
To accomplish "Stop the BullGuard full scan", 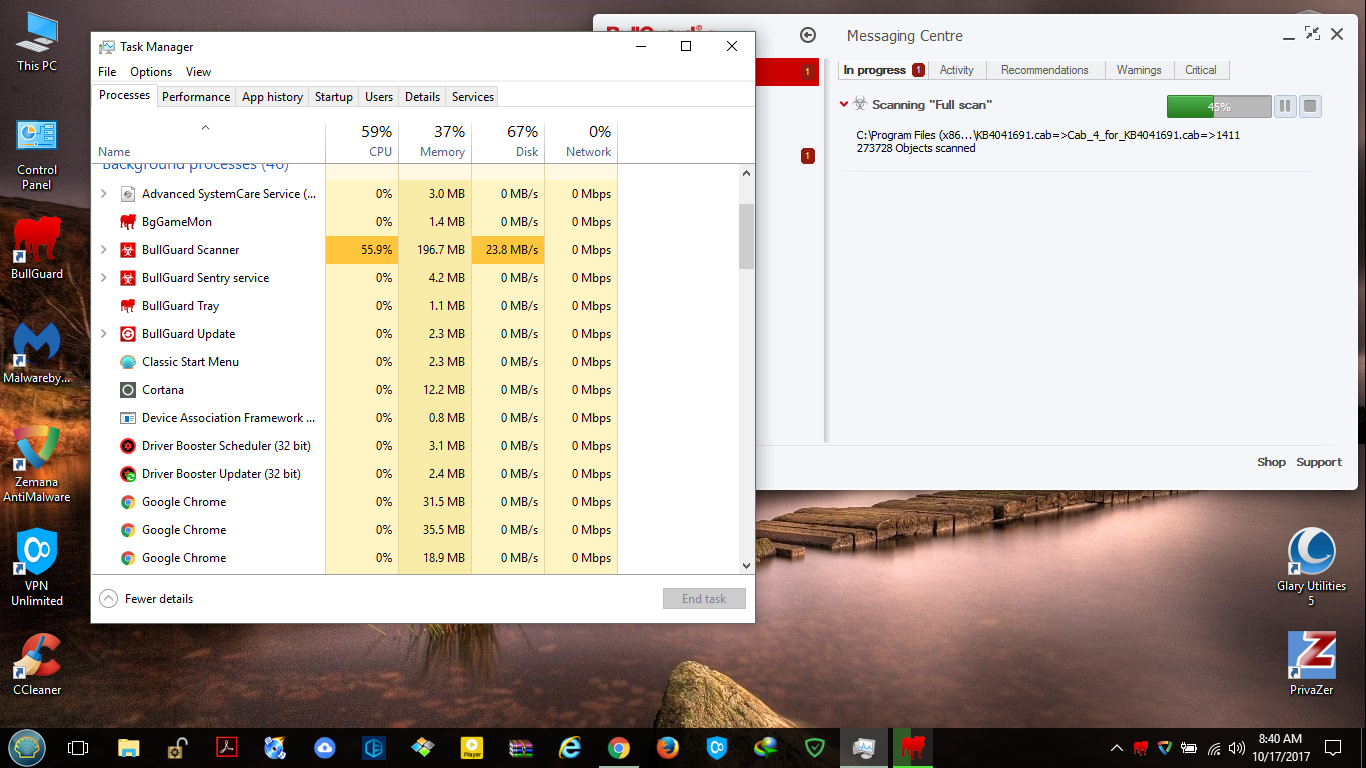I will (1310, 106).
